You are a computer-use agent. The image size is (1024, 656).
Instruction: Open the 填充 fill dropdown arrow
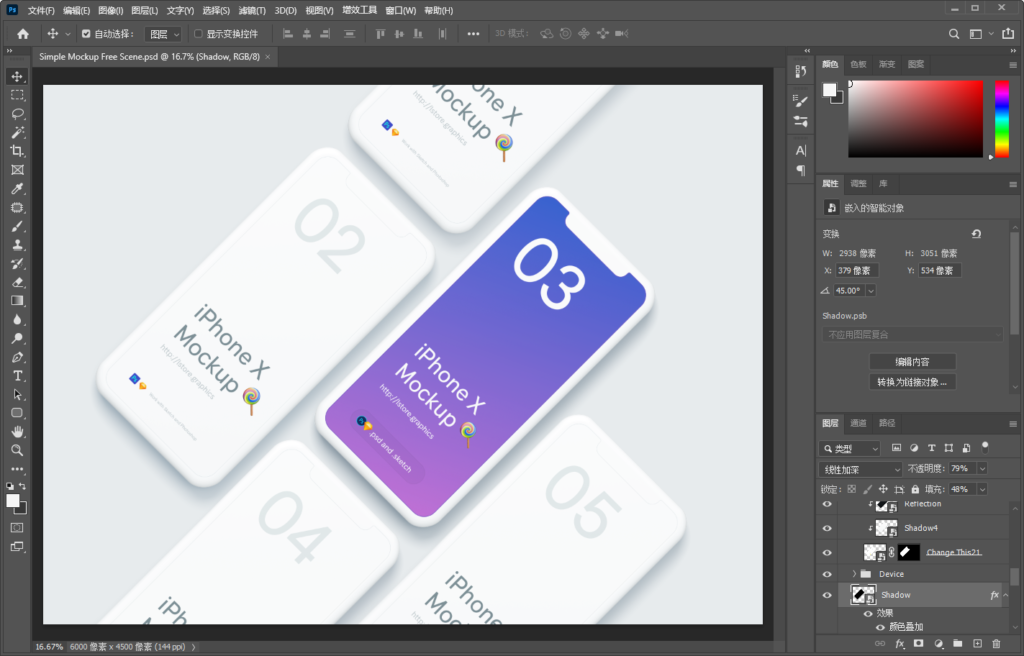[982, 489]
